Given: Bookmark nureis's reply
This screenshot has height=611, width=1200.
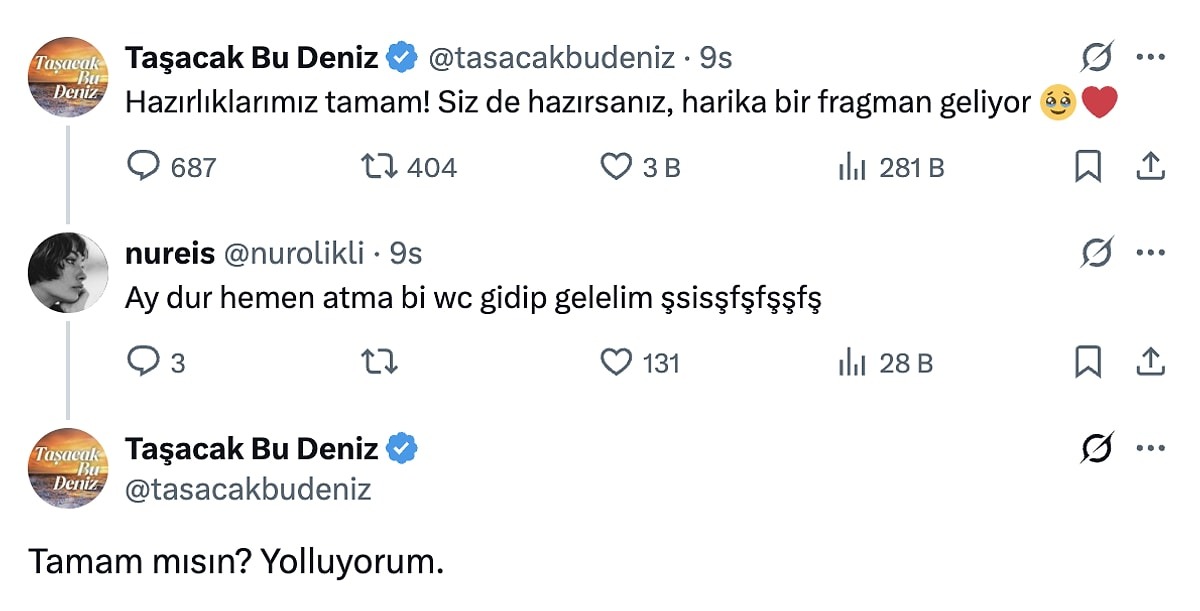Looking at the screenshot, I should point(1087,362).
